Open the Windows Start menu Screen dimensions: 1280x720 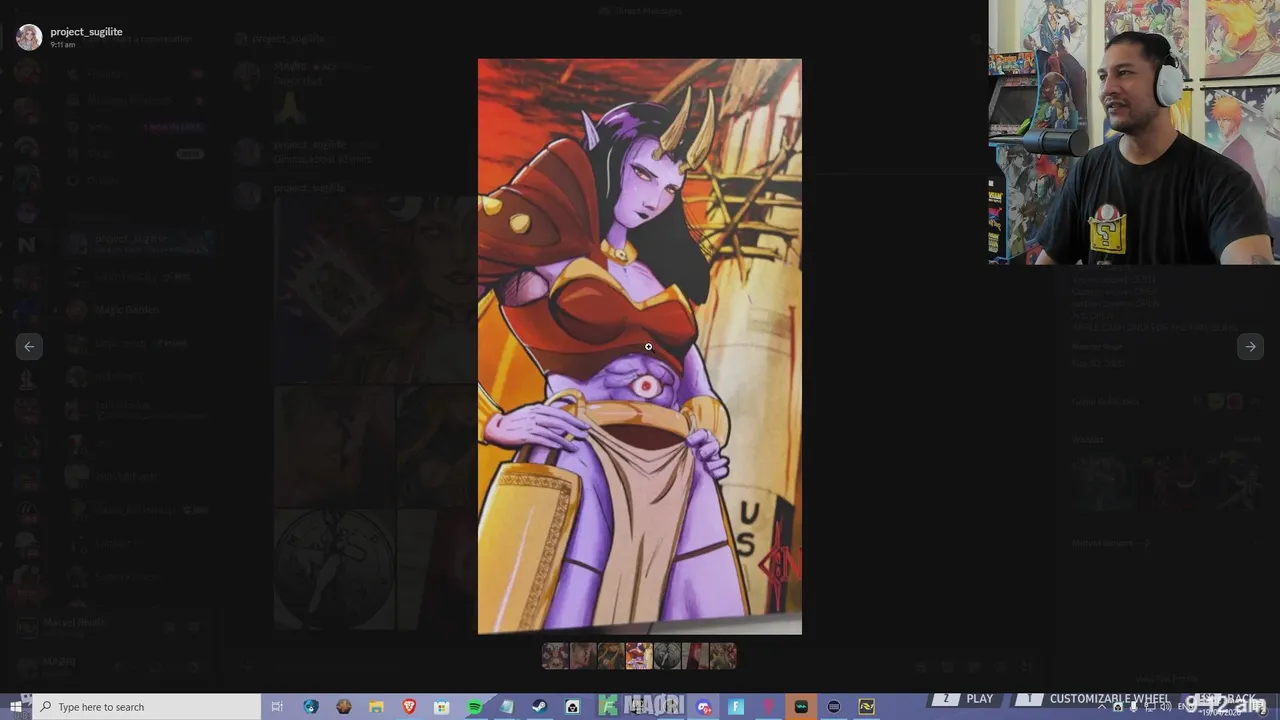tap(16, 707)
